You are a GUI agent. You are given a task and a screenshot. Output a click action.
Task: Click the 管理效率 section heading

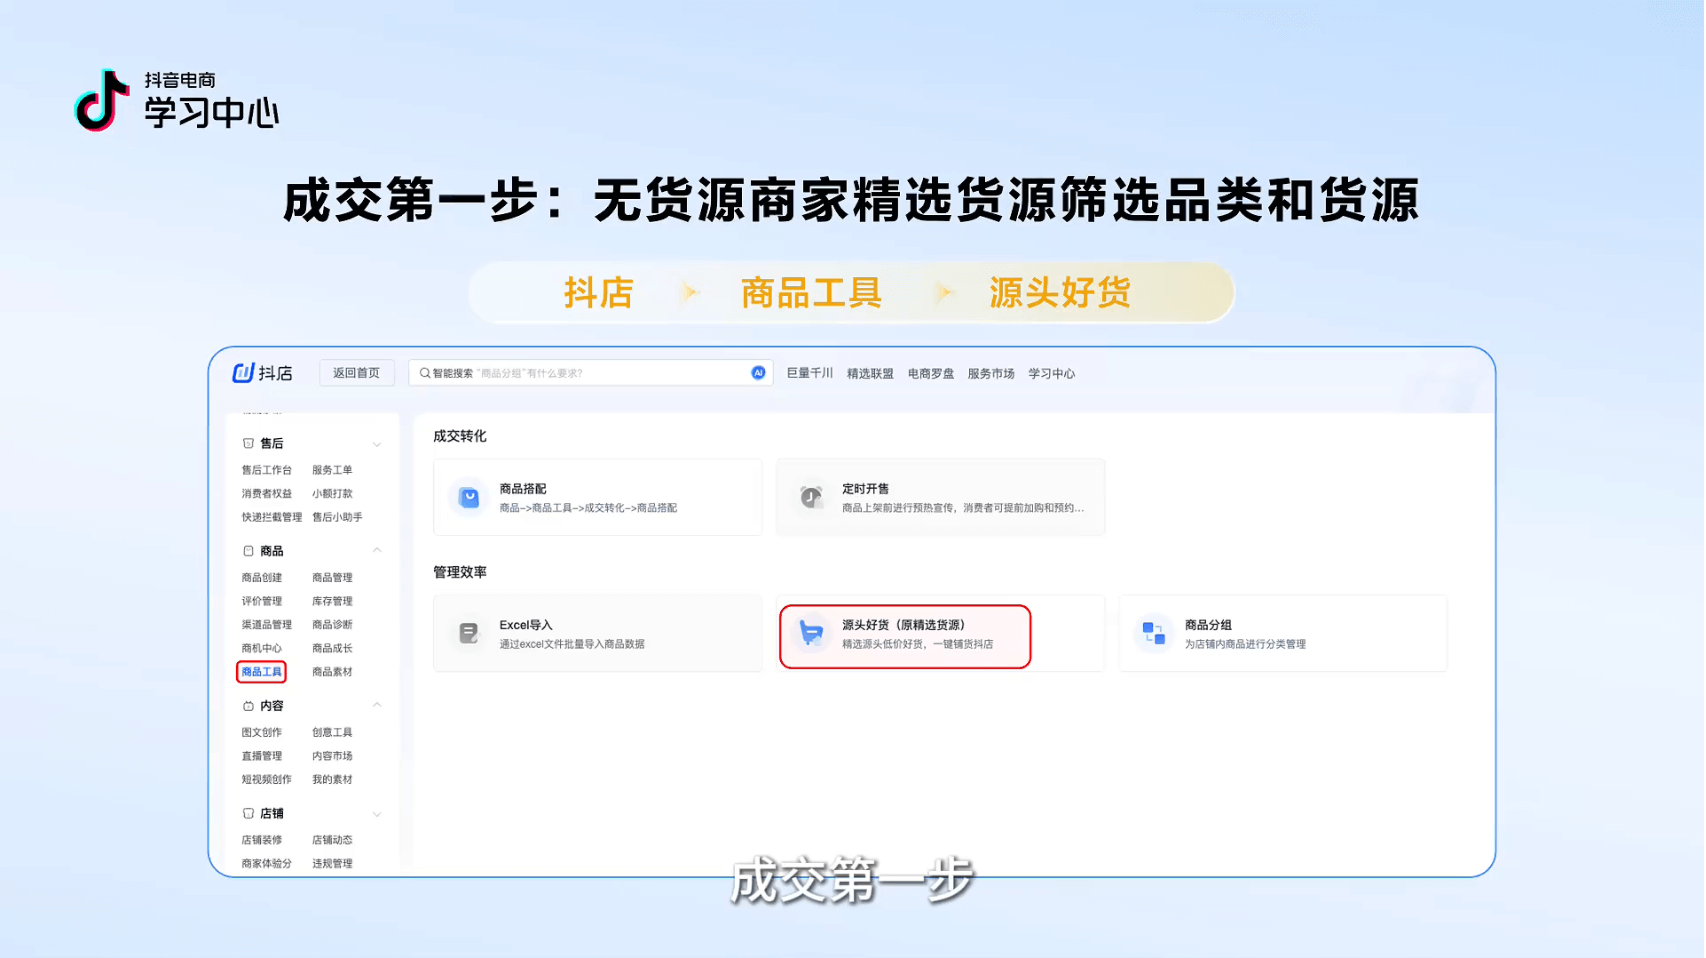460,572
